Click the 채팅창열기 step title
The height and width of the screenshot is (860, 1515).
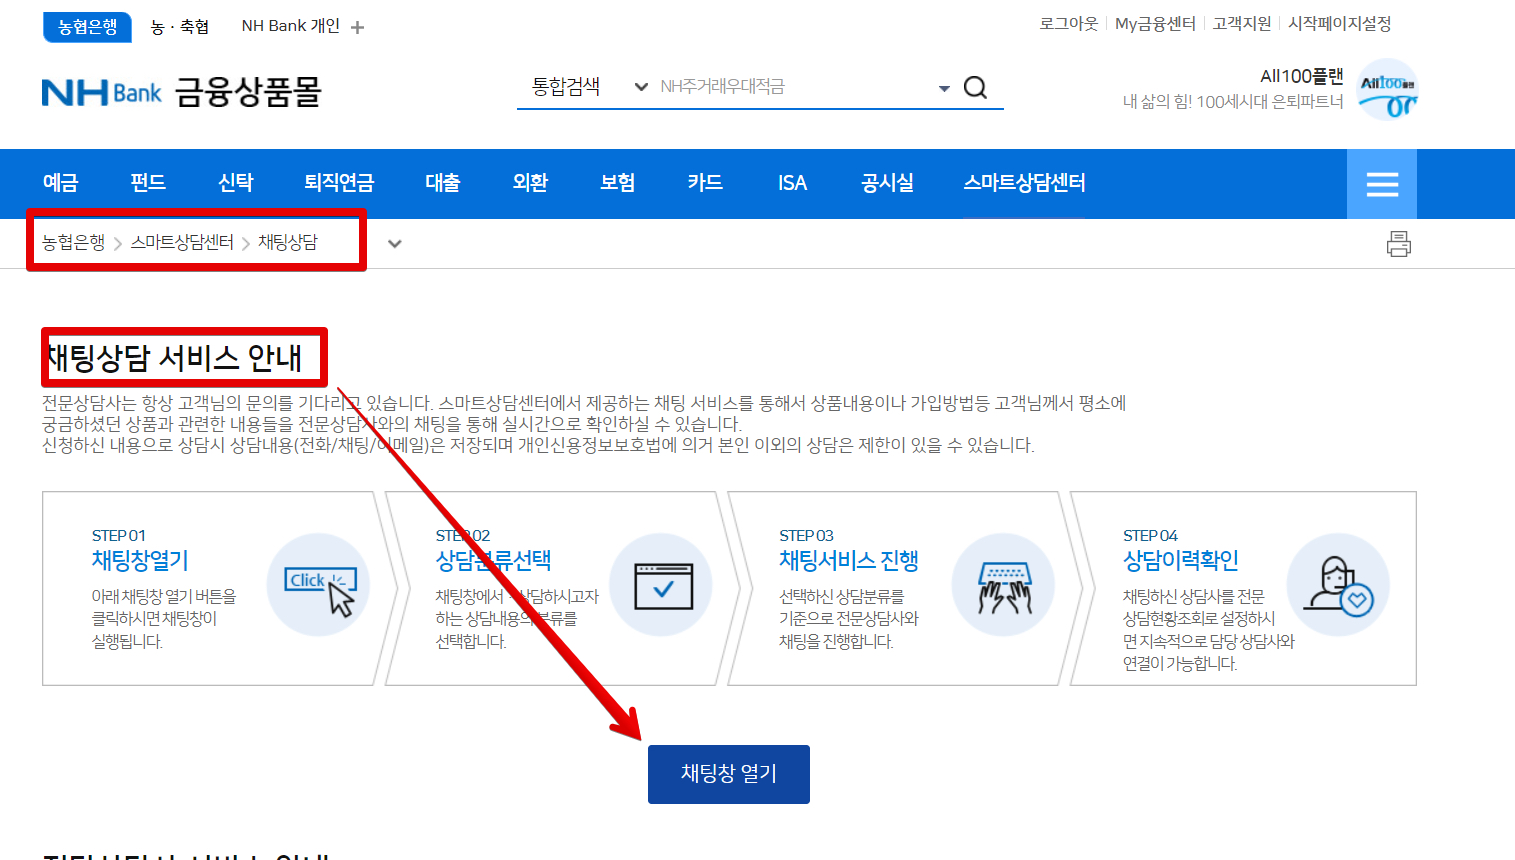pyautogui.click(x=140, y=561)
